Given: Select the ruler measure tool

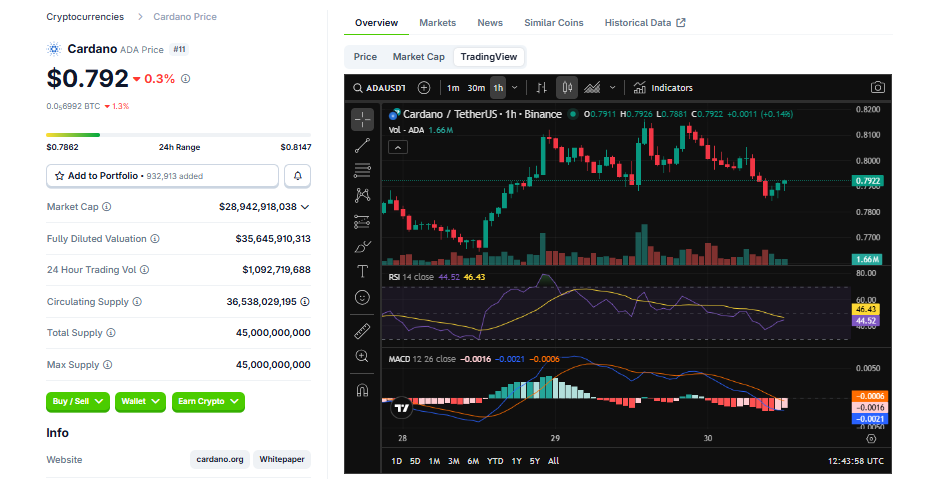Looking at the screenshot, I should point(362,331).
